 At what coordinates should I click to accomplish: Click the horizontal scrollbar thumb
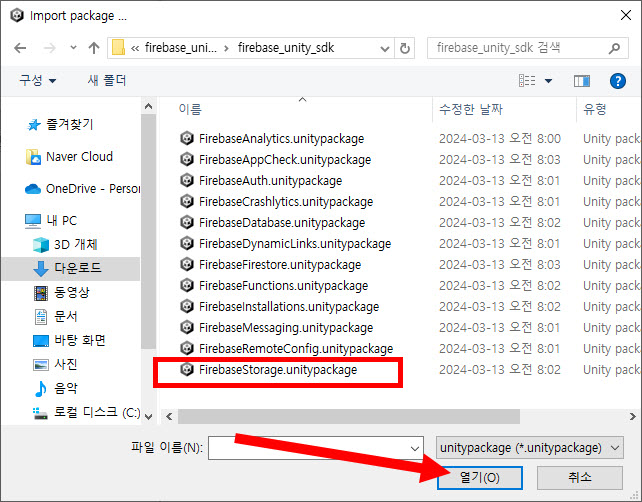point(349,417)
